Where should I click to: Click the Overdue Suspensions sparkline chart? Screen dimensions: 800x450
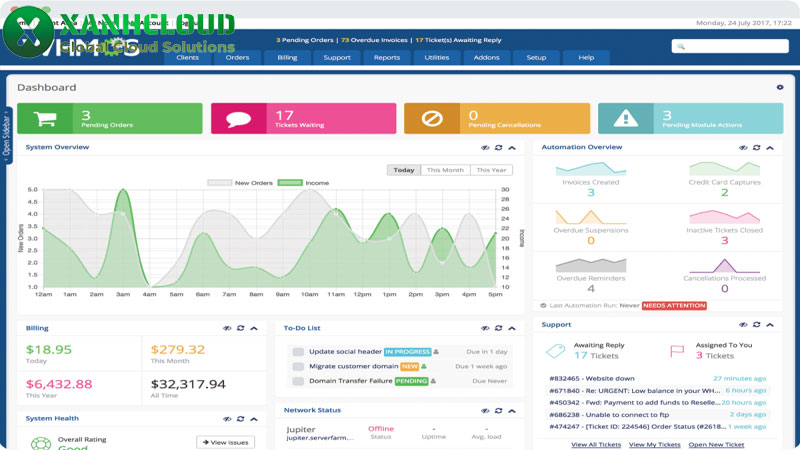tap(590, 217)
